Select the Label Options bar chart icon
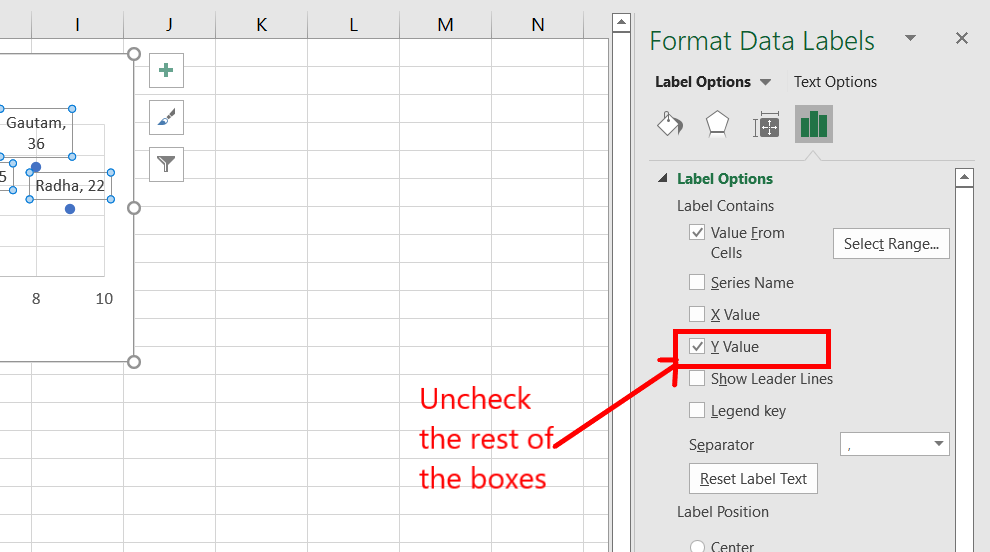Screen dimensions: 990x552 click(813, 124)
